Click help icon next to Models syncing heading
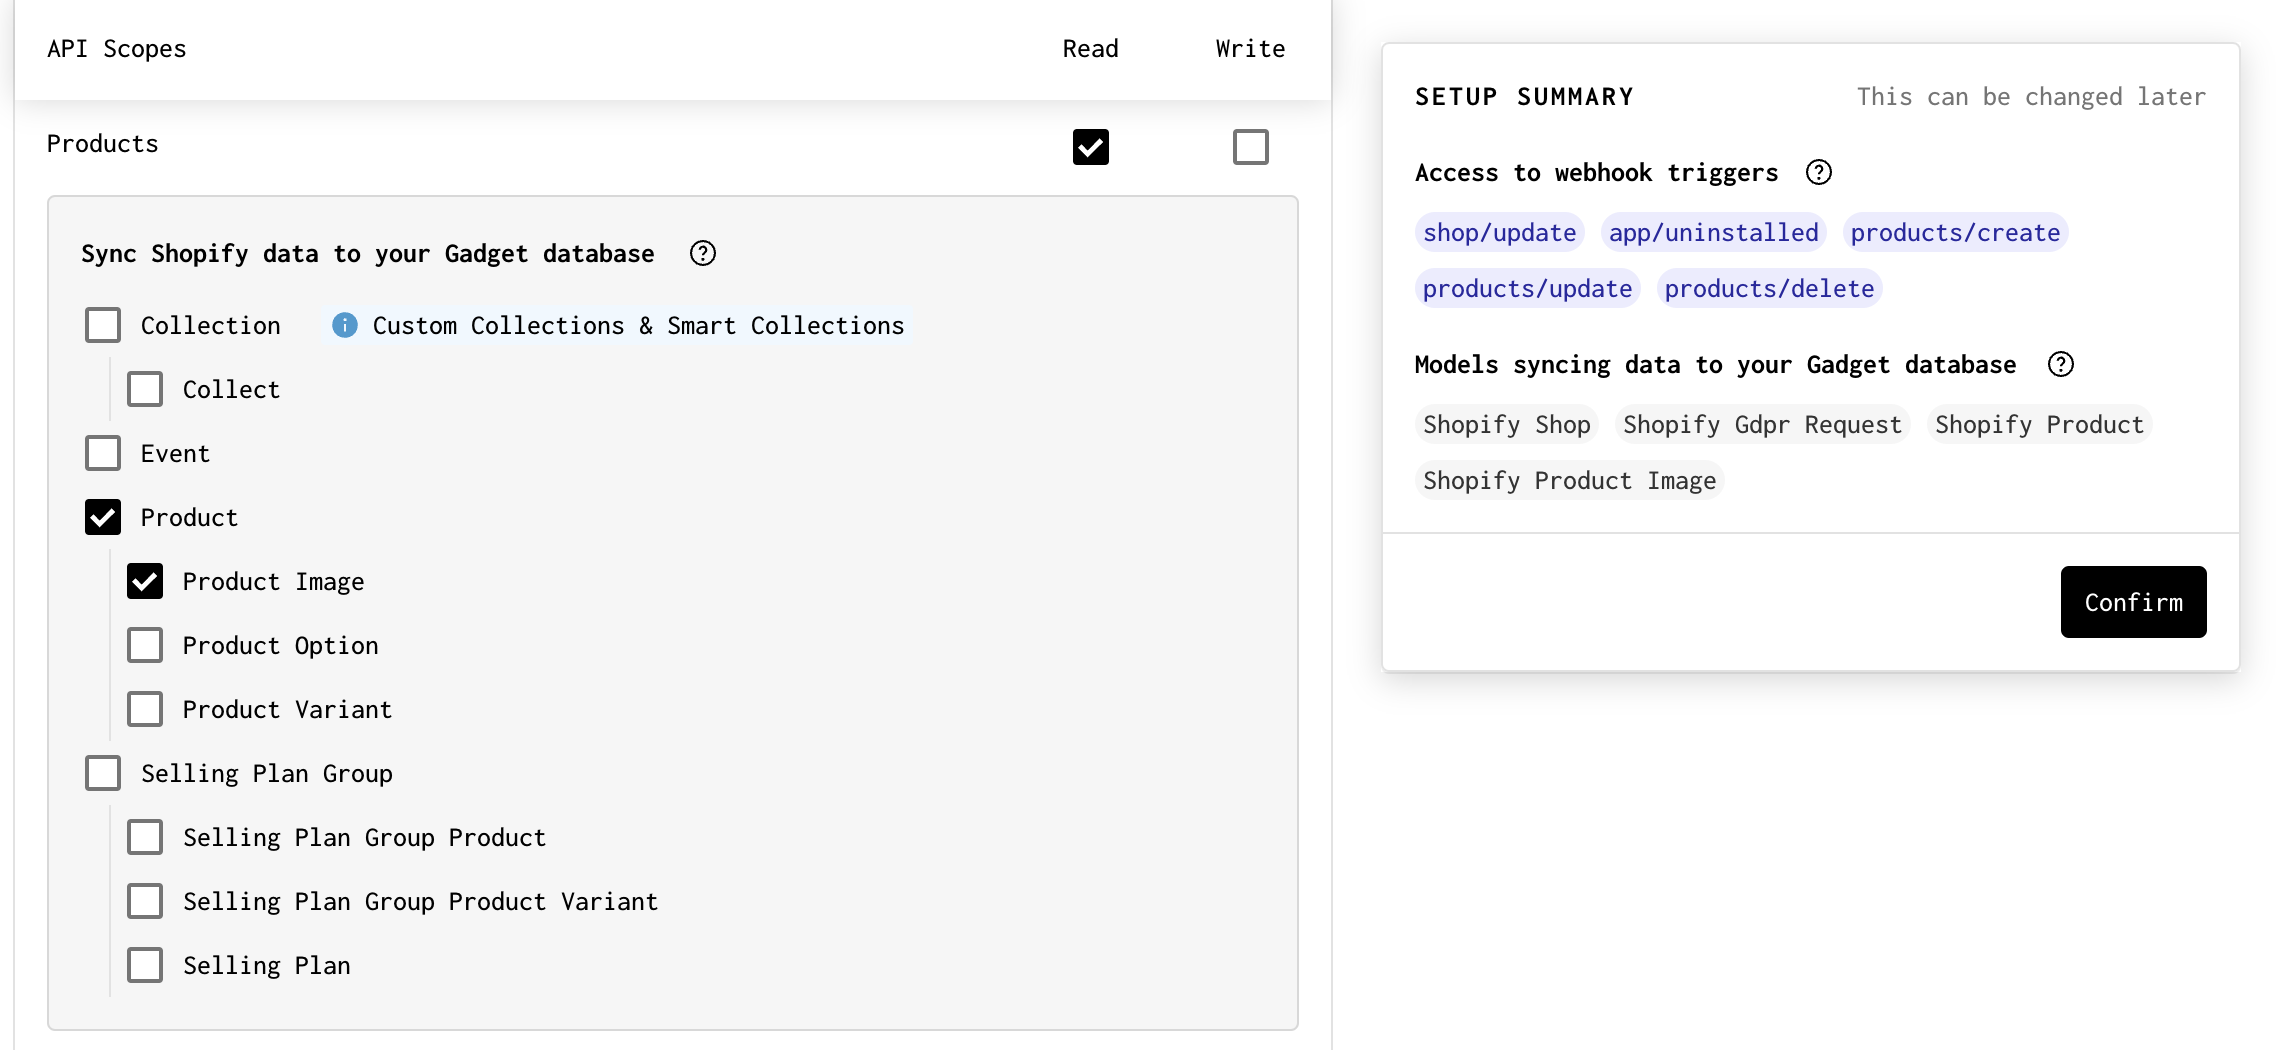Image resolution: width=2296 pixels, height=1050 pixels. pos(2061,364)
